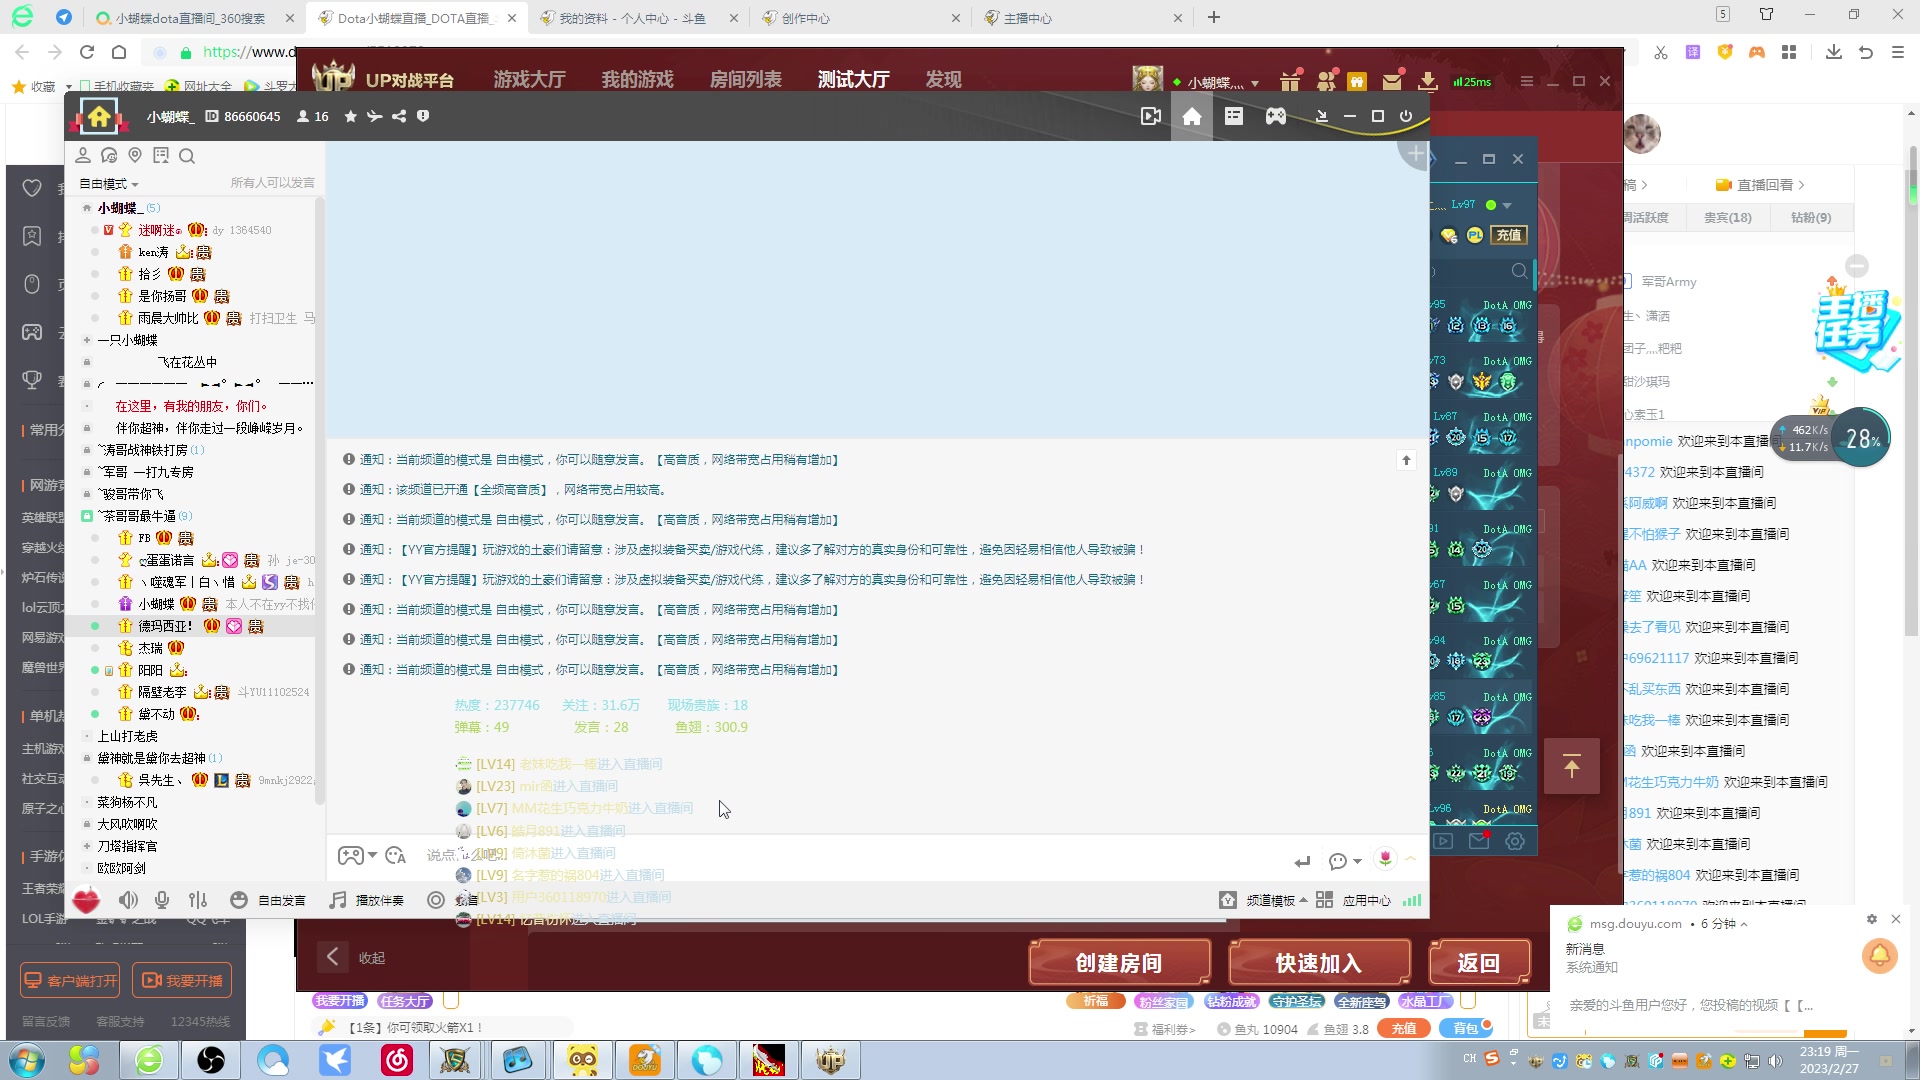Click the star favorite icon in YY header
Image resolution: width=1920 pixels, height=1080 pixels.
click(350, 117)
